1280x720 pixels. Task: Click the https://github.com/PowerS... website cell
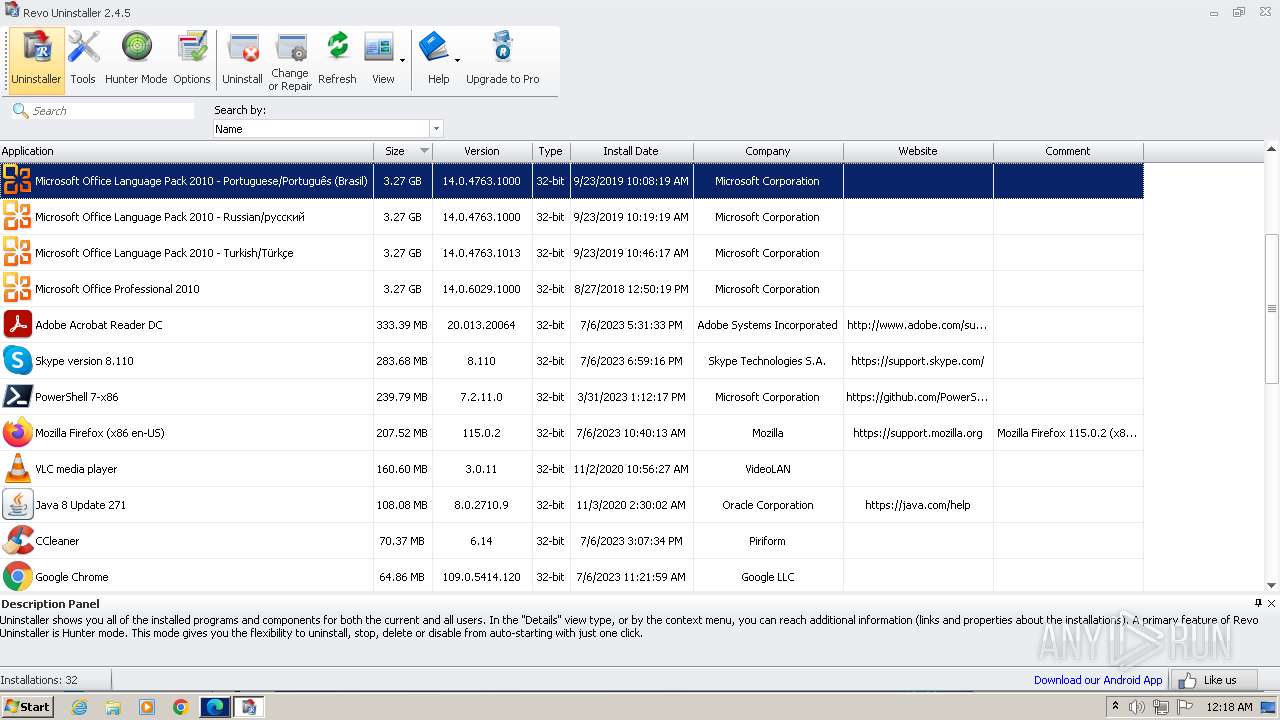(918, 397)
